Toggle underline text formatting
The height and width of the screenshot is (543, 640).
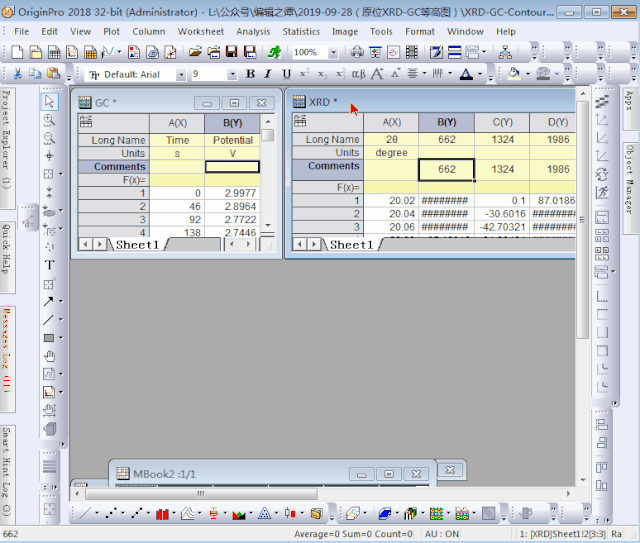pos(287,74)
